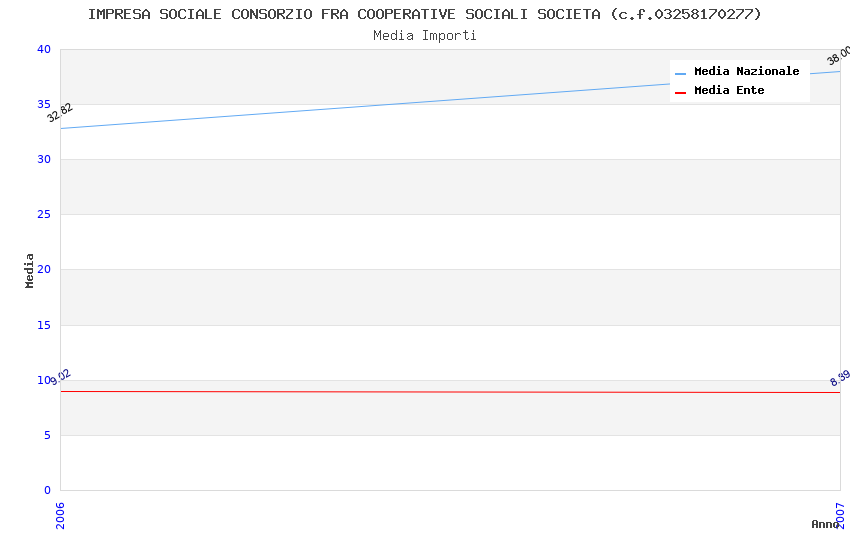Click the Media y-axis title
850x550 pixels.
tap(29, 270)
